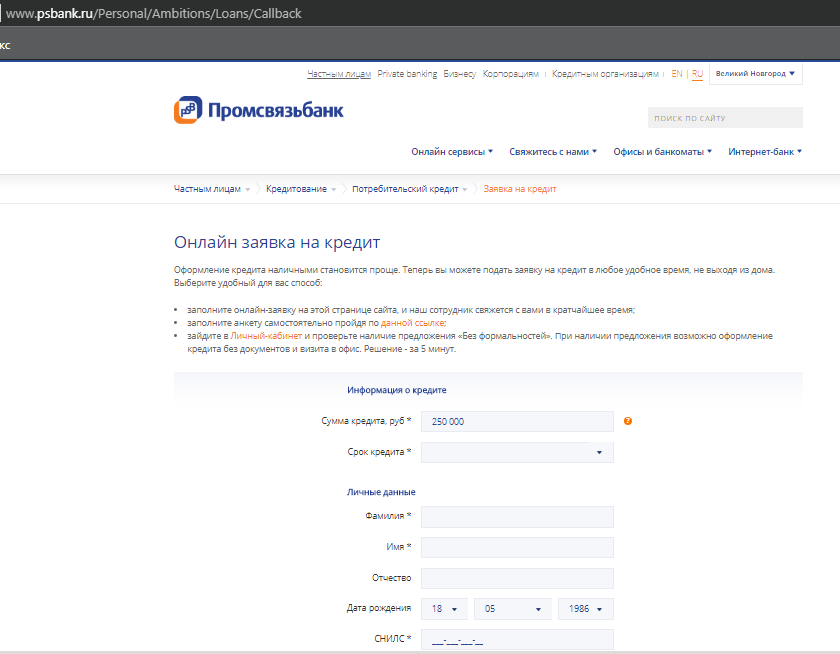Click the СНИЛС input field

[517, 640]
